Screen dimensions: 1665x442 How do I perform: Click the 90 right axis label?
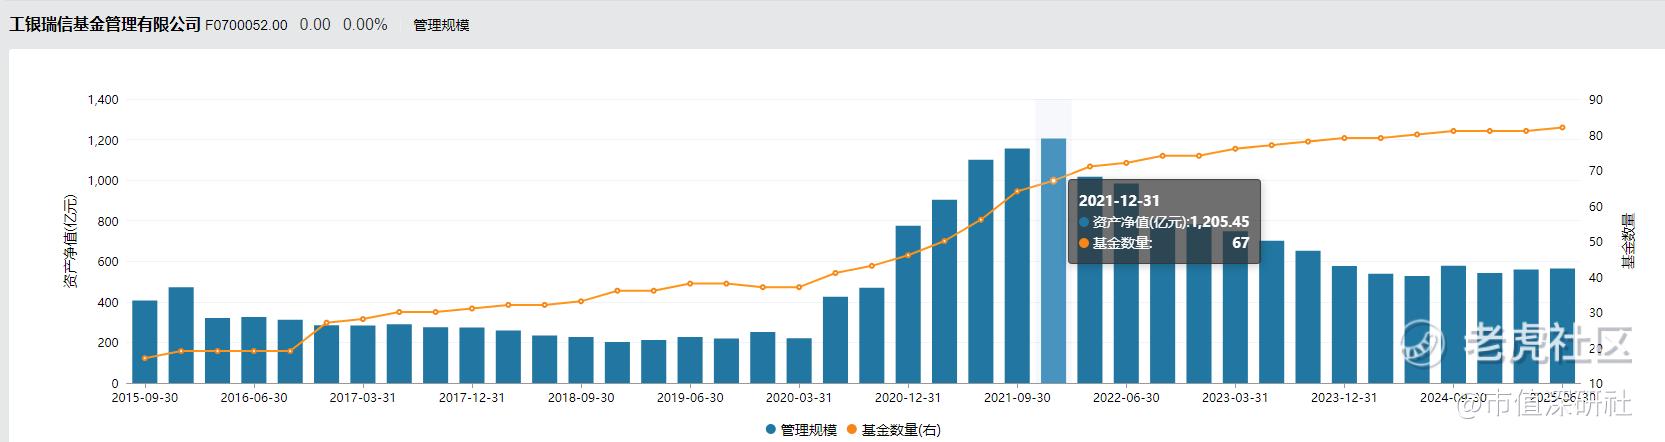pos(1595,100)
